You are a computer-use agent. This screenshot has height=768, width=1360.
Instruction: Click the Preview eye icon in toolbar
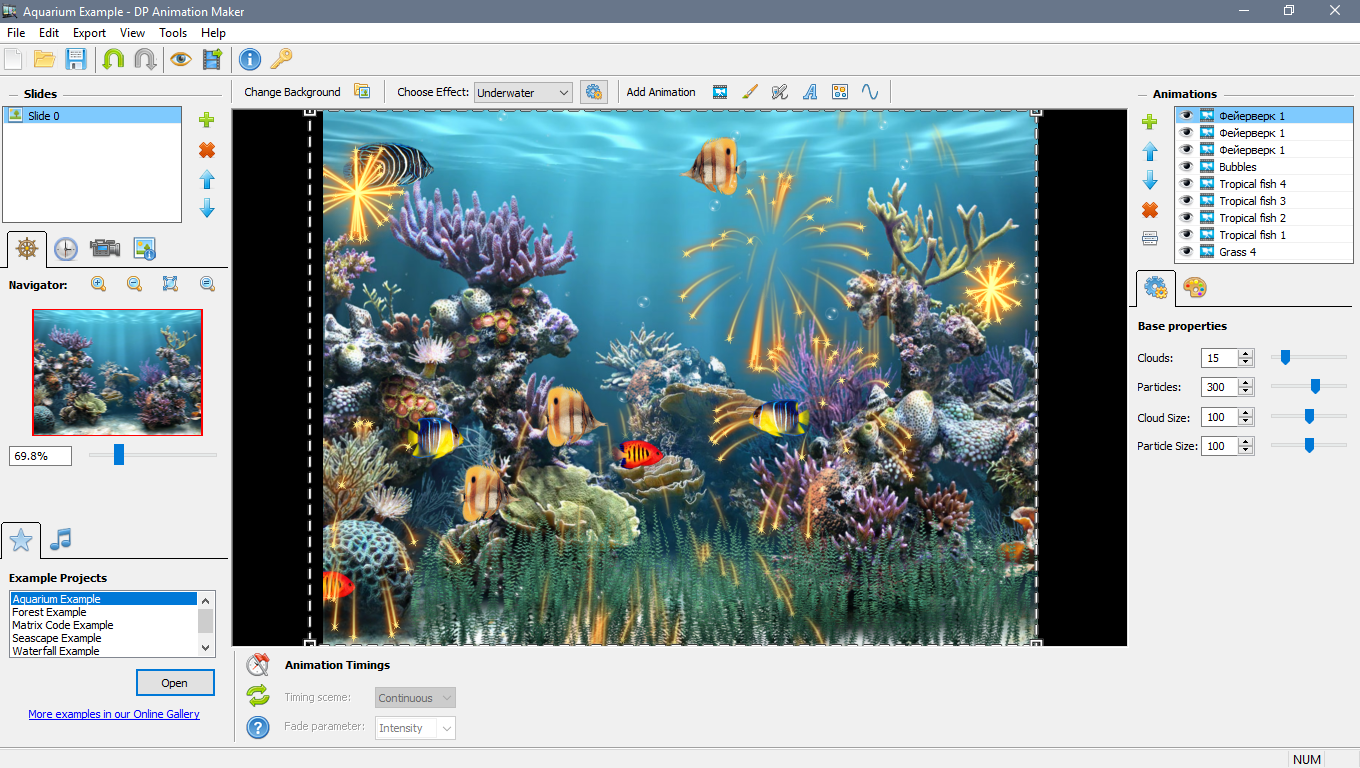pos(180,59)
